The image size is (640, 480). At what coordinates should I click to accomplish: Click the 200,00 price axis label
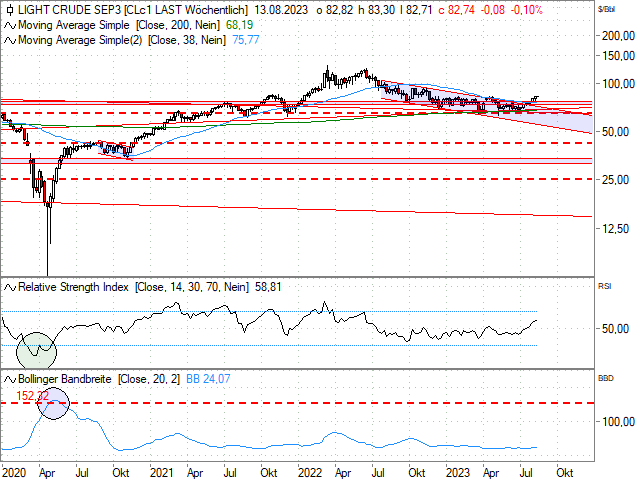coord(619,36)
